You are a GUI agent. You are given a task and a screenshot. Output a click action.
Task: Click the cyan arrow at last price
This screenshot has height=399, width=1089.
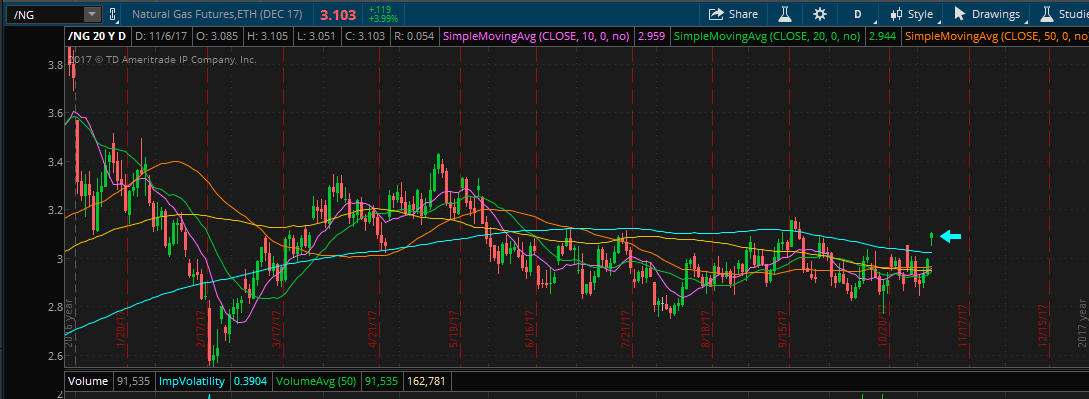[x=950, y=237]
